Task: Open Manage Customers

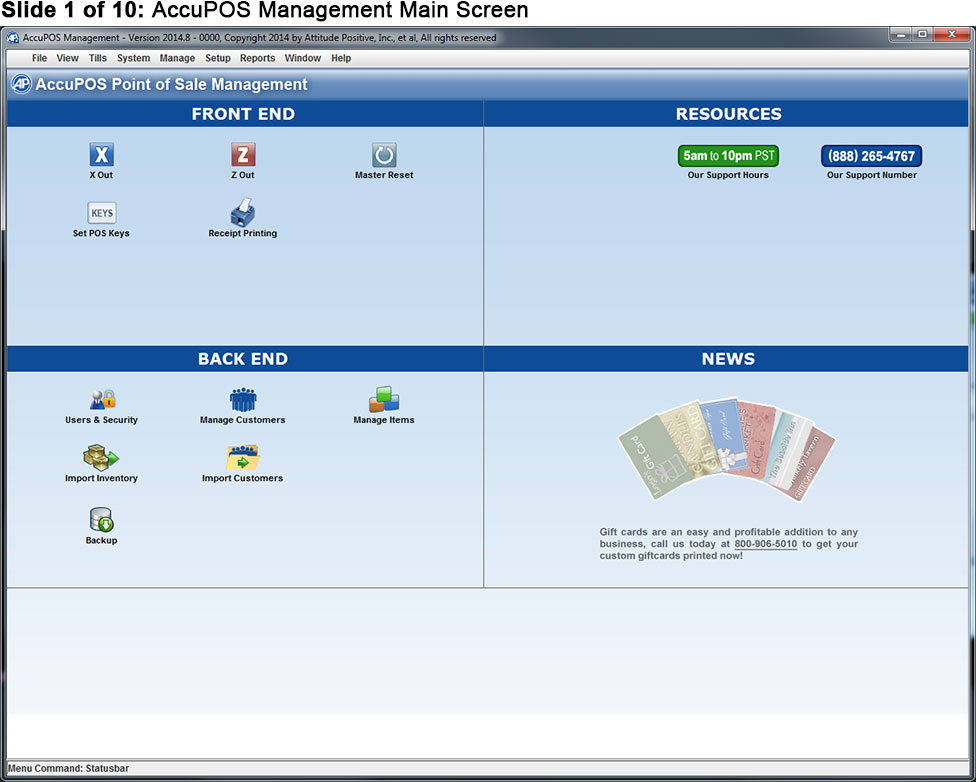Action: (243, 399)
